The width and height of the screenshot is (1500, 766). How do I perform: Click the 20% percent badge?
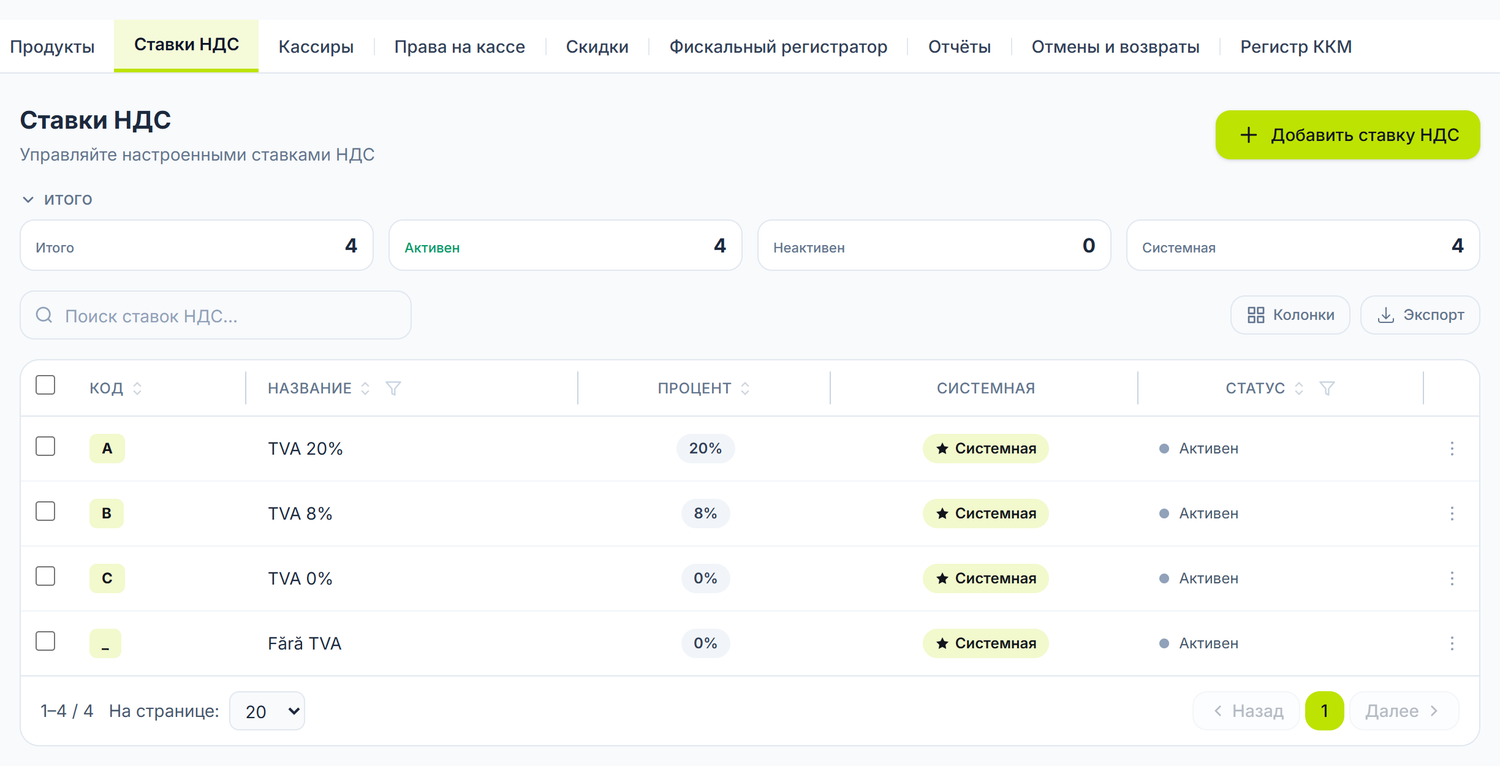click(705, 449)
